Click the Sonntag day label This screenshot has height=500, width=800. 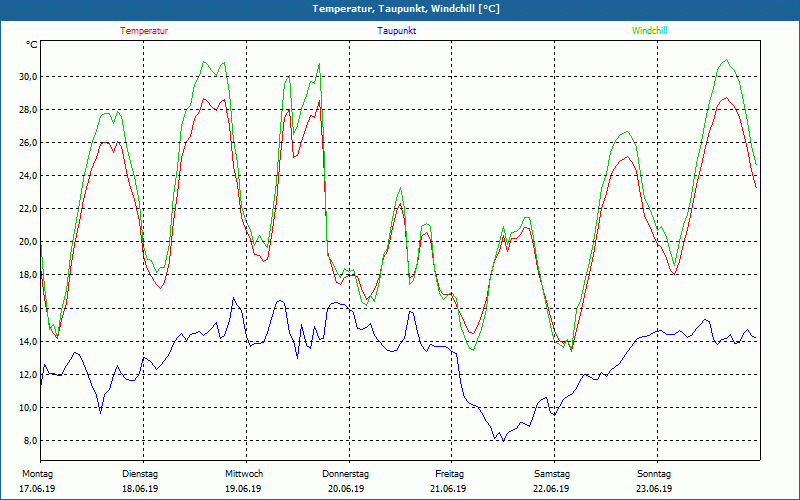pos(654,474)
